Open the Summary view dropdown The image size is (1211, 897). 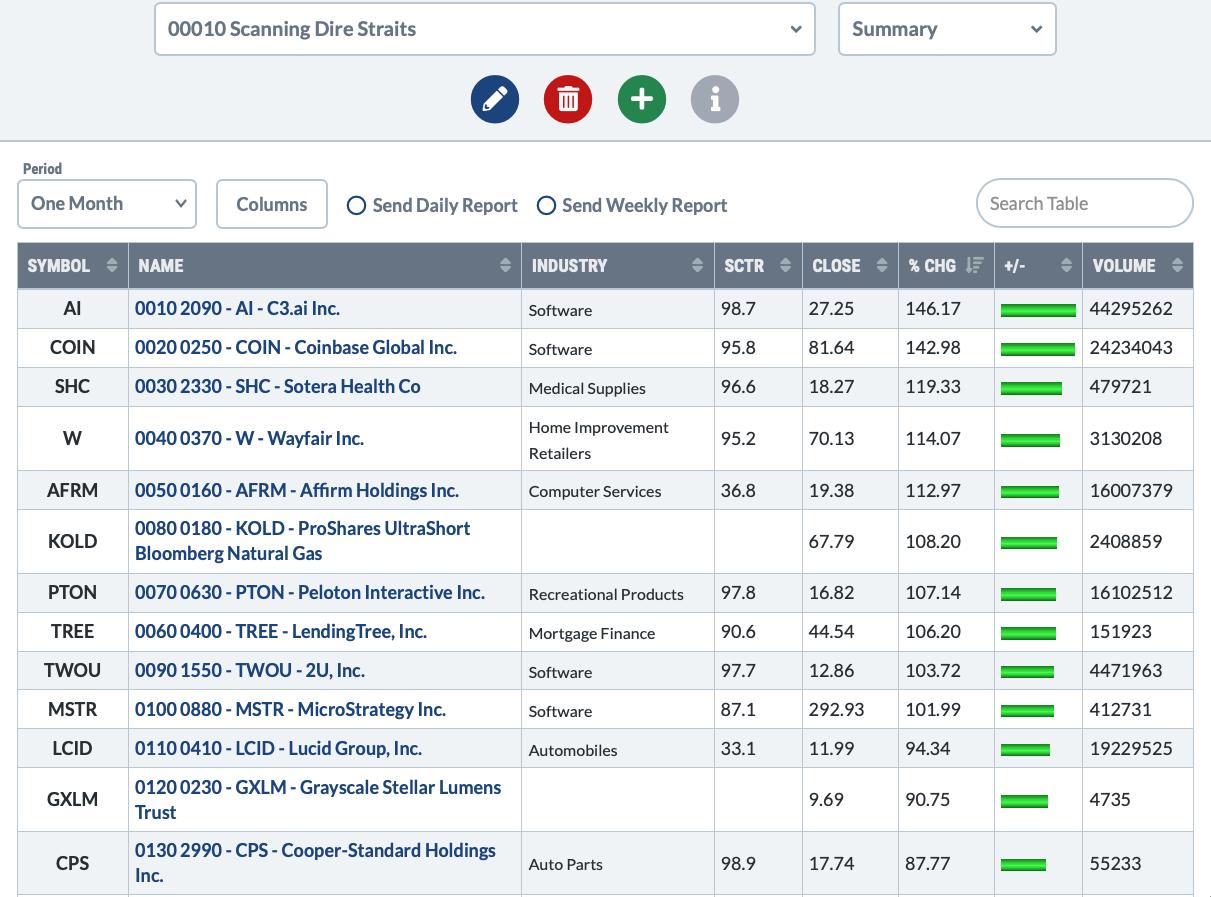[946, 29]
